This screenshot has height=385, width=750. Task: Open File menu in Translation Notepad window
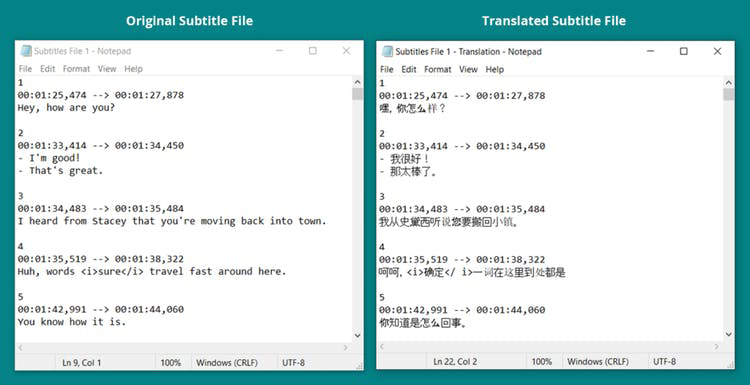[x=386, y=69]
